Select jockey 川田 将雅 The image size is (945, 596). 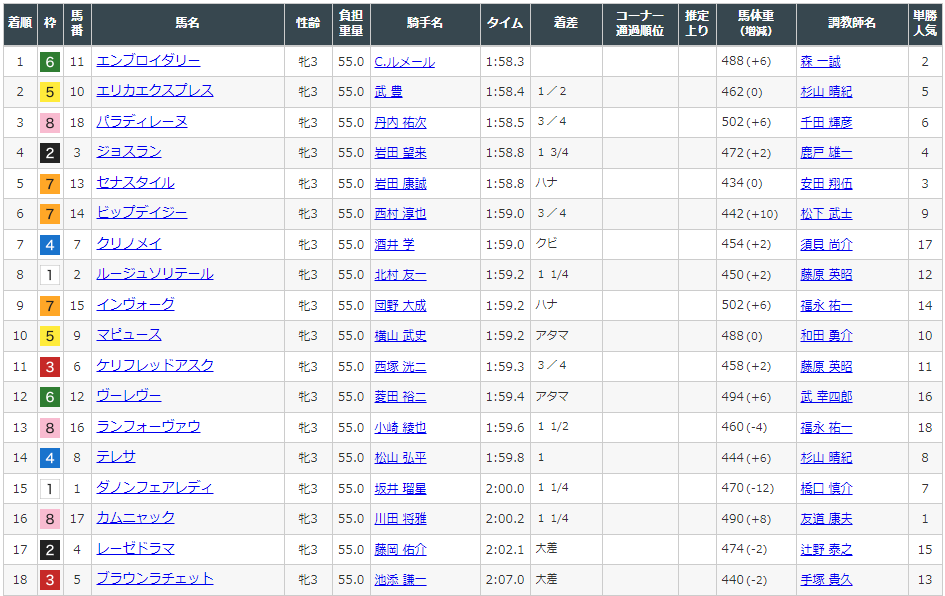(x=400, y=518)
